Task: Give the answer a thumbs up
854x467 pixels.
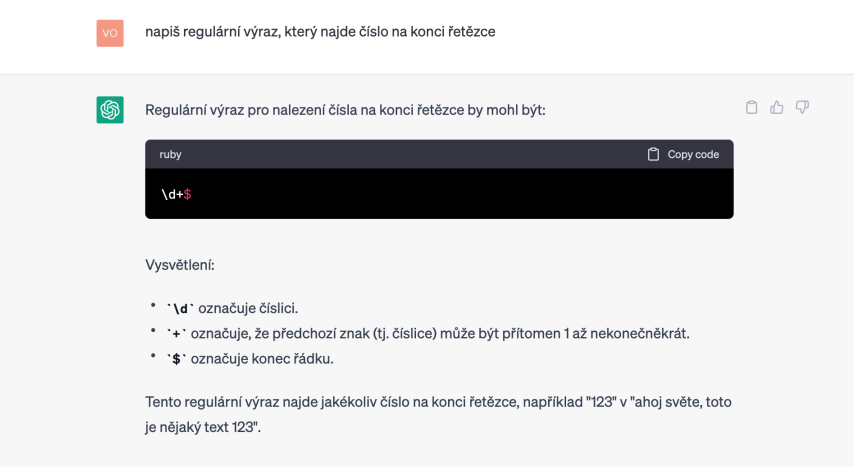Action: pos(777,107)
